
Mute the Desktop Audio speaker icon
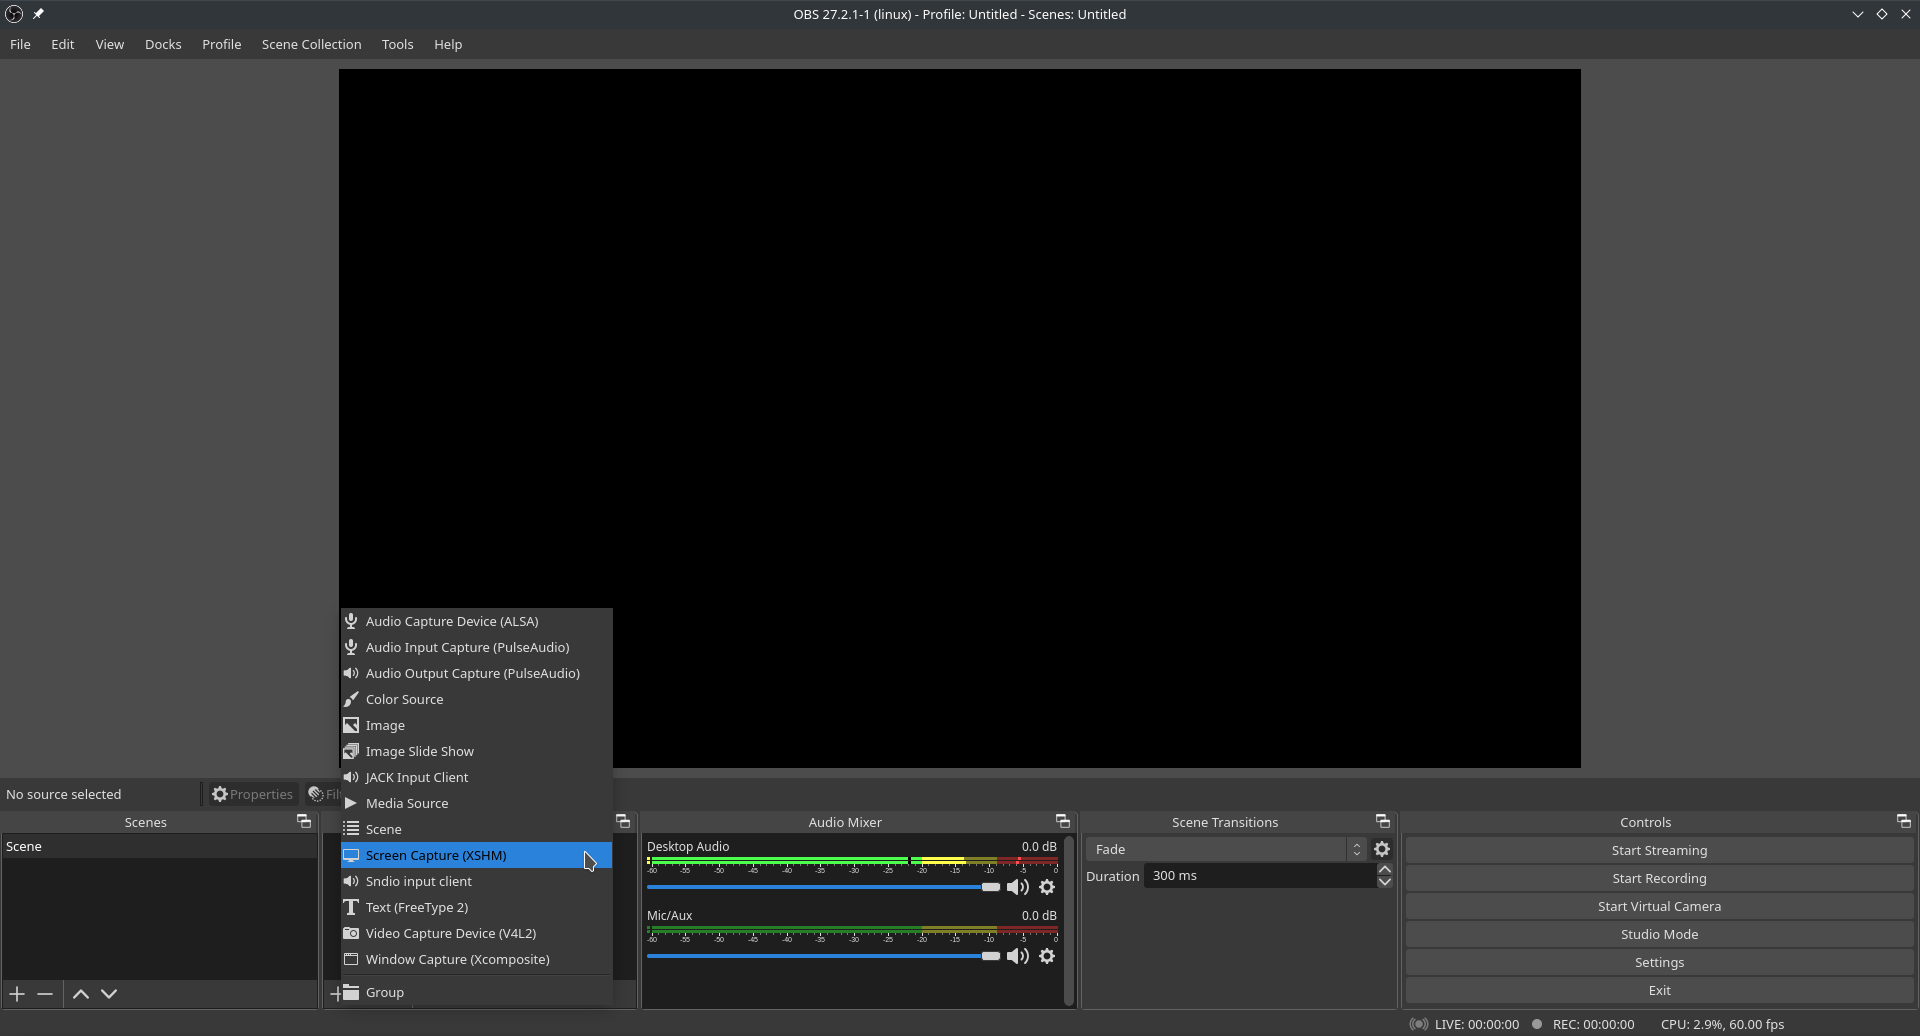click(x=1018, y=887)
